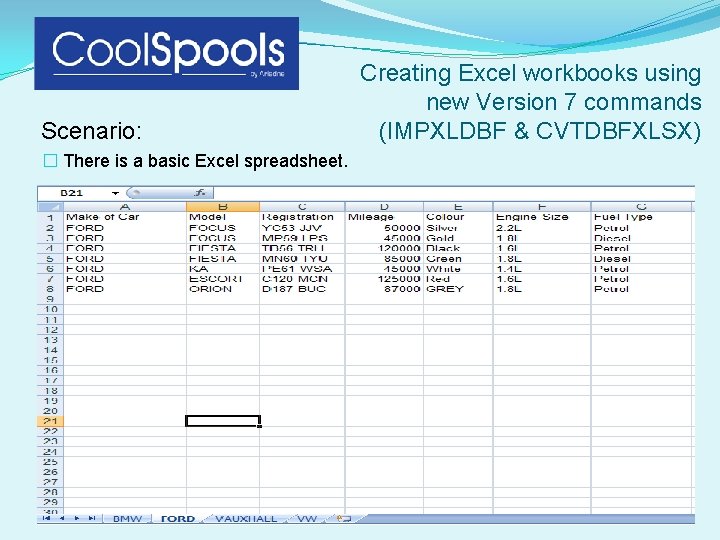Go to previous sheet navigation arrow

(62, 518)
